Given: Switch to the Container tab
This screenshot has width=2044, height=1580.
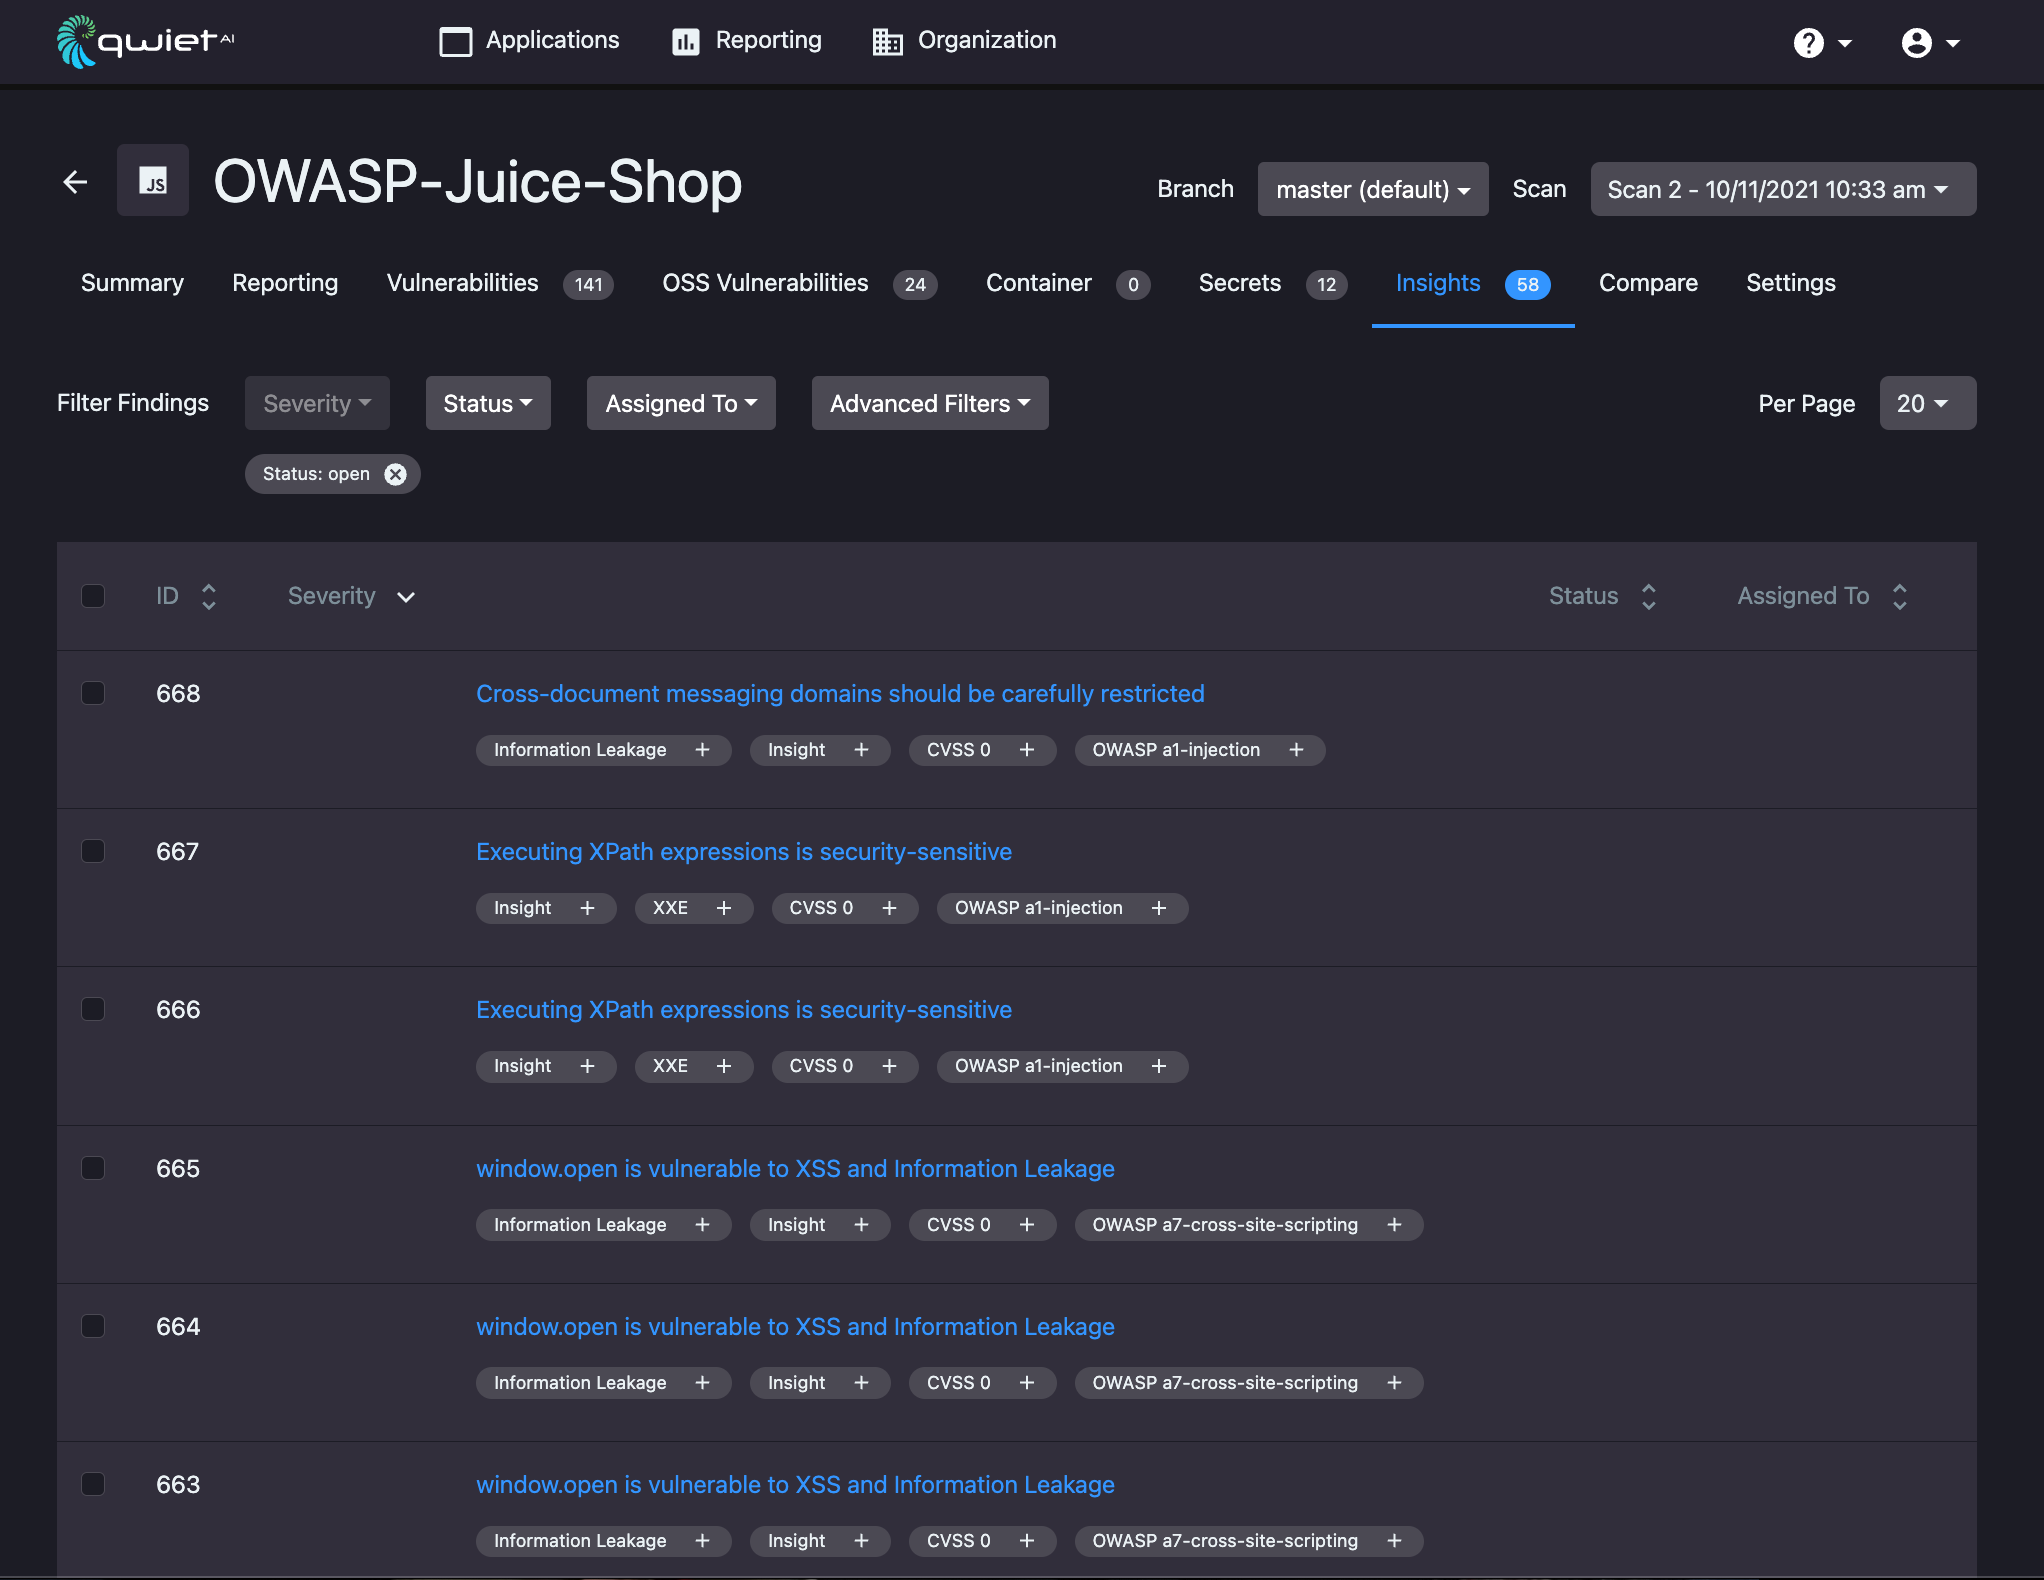Looking at the screenshot, I should click(1068, 284).
